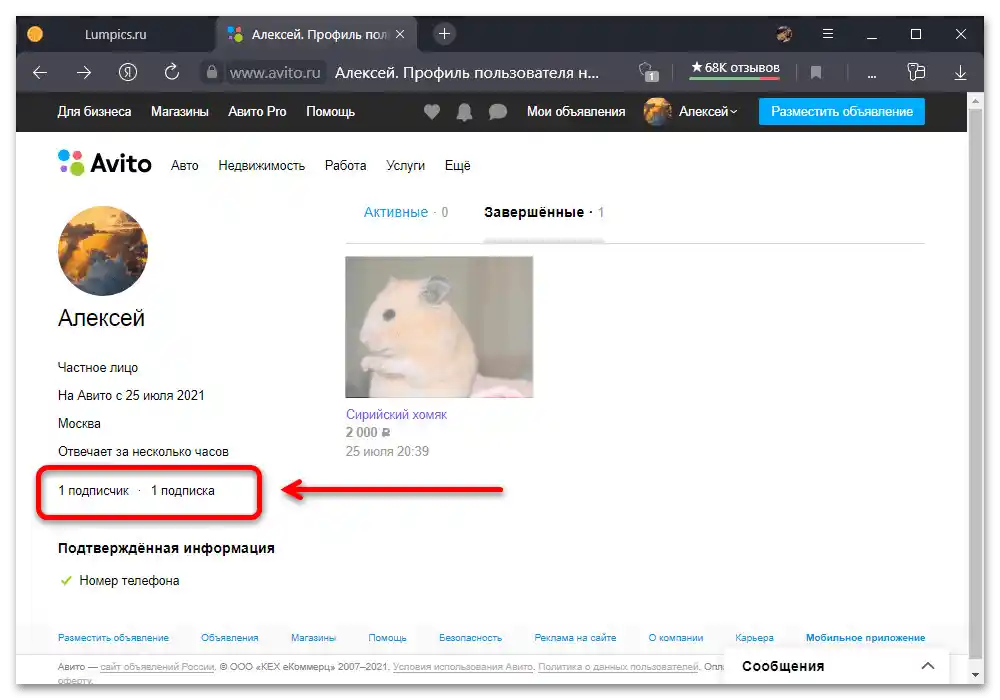Click the browser profile avatar in title bar
The width and height of the screenshot is (1000, 700).
tap(784, 34)
